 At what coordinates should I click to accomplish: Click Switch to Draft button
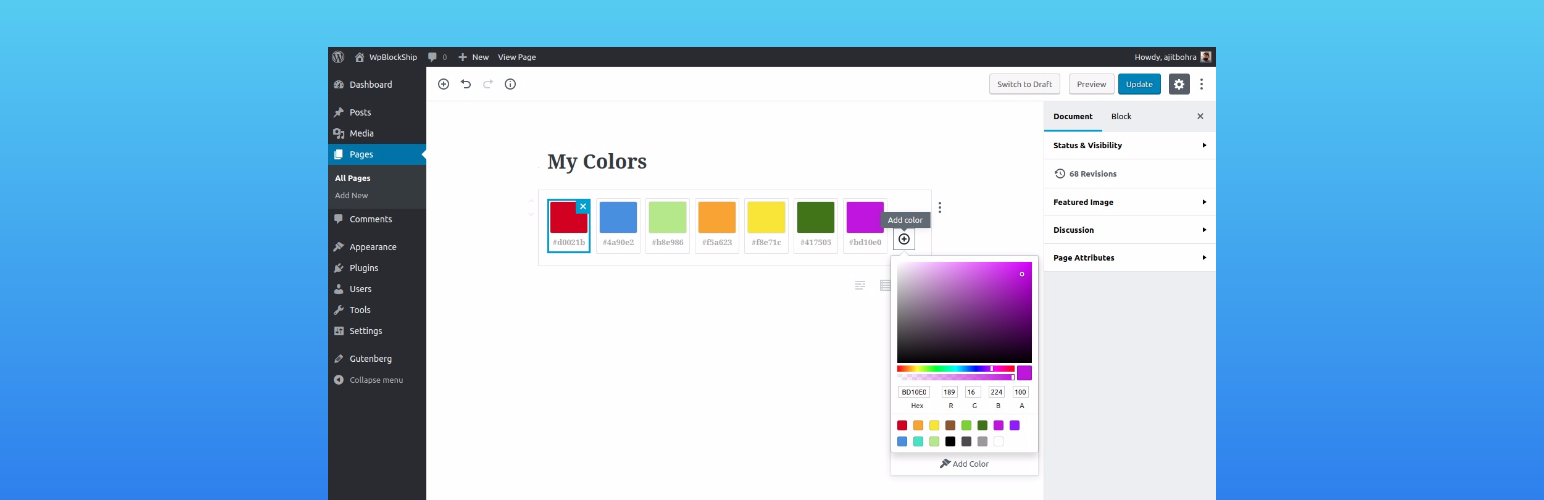pyautogui.click(x=1025, y=84)
